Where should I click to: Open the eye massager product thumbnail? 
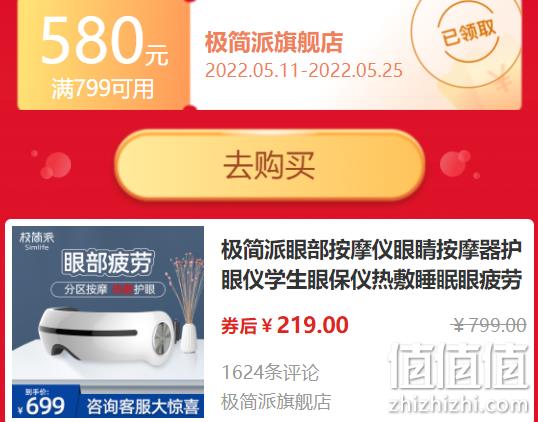pyautogui.click(x=108, y=322)
